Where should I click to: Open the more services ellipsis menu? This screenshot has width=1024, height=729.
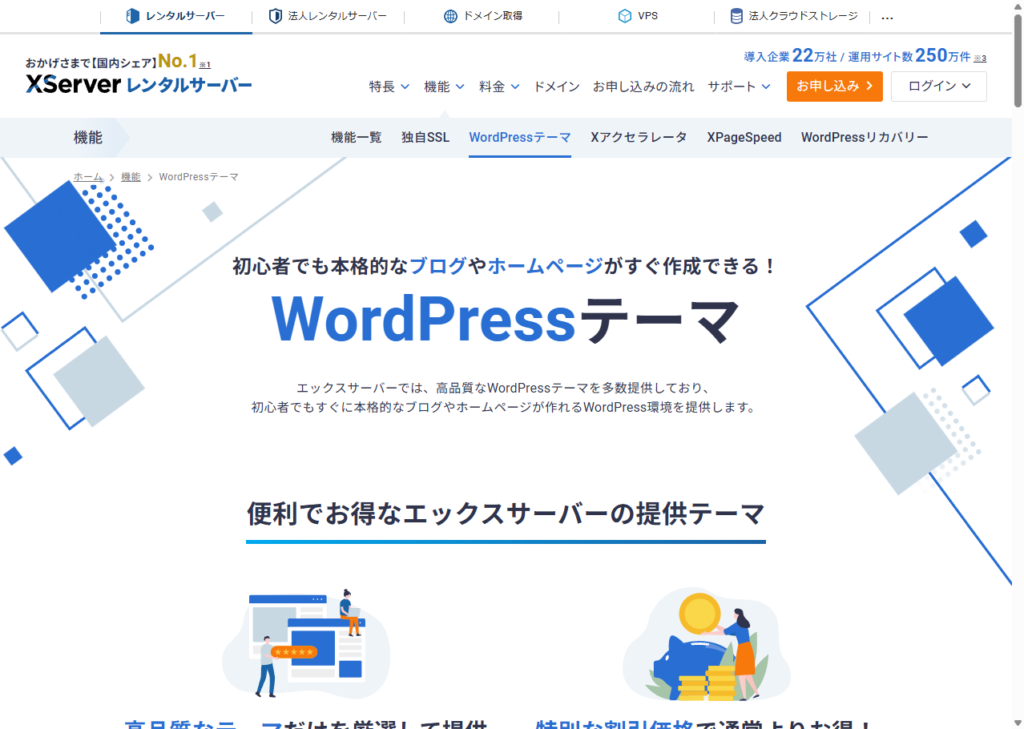tap(887, 18)
